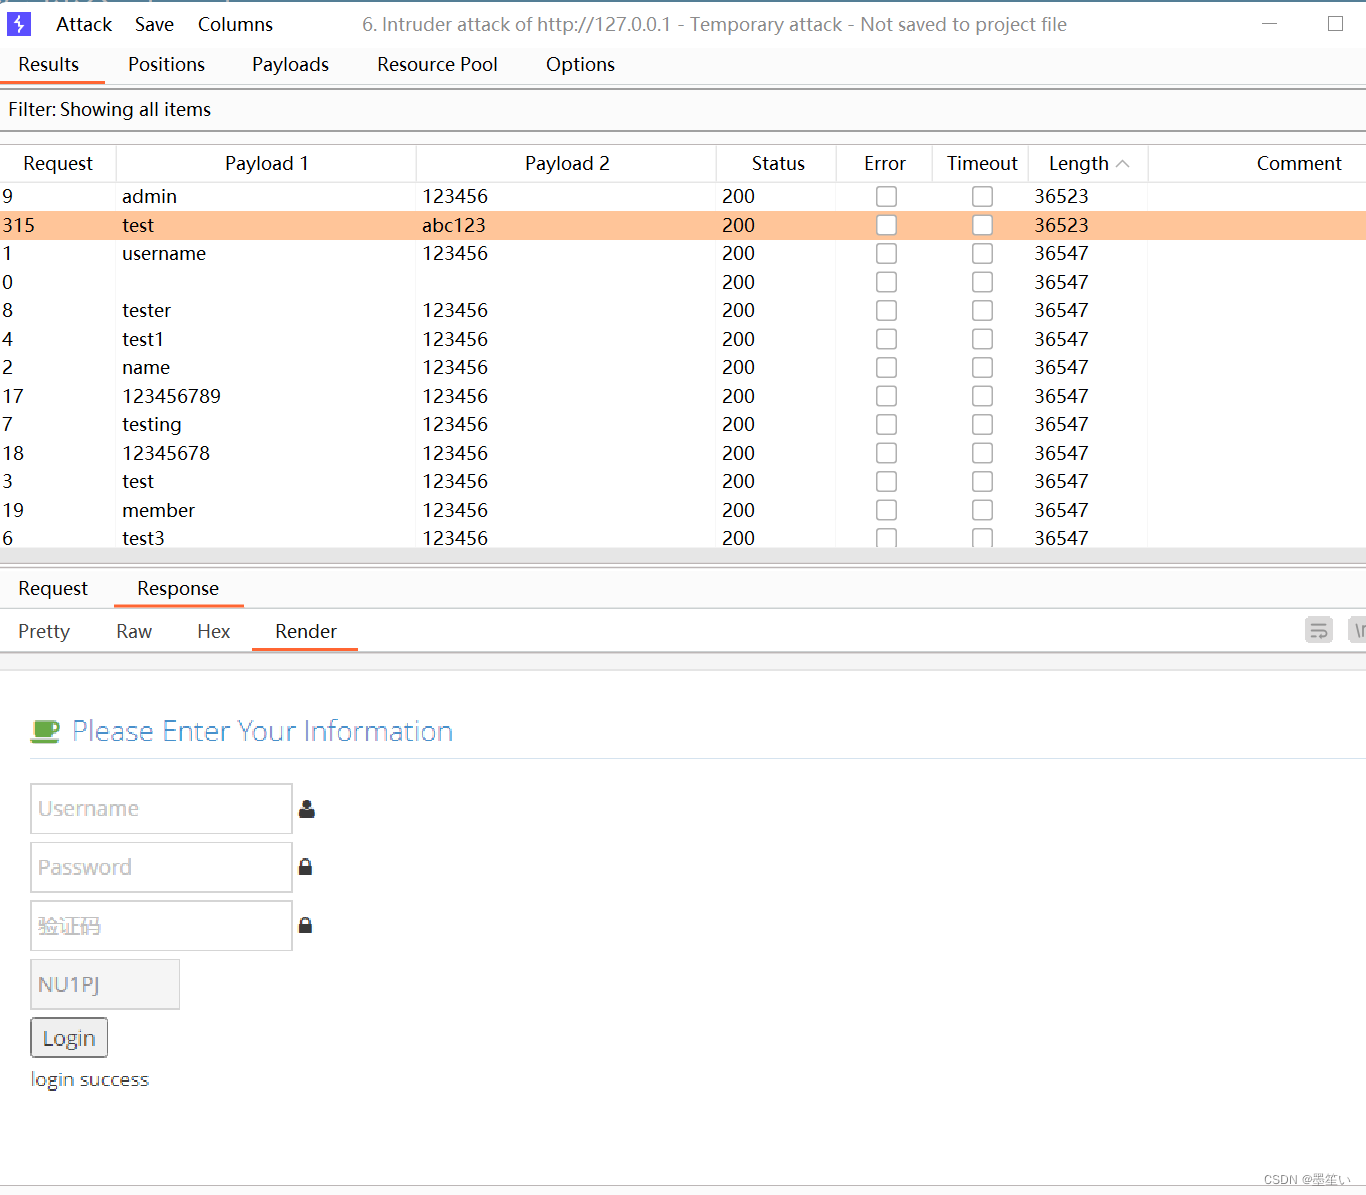Image resolution: width=1366 pixels, height=1195 pixels.
Task: Switch to Hex view
Action: (213, 632)
